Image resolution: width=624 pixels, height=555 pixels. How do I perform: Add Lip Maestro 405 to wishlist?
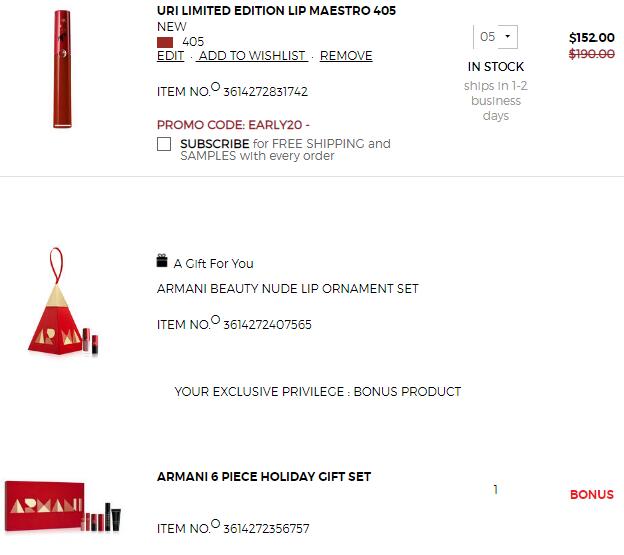click(252, 56)
